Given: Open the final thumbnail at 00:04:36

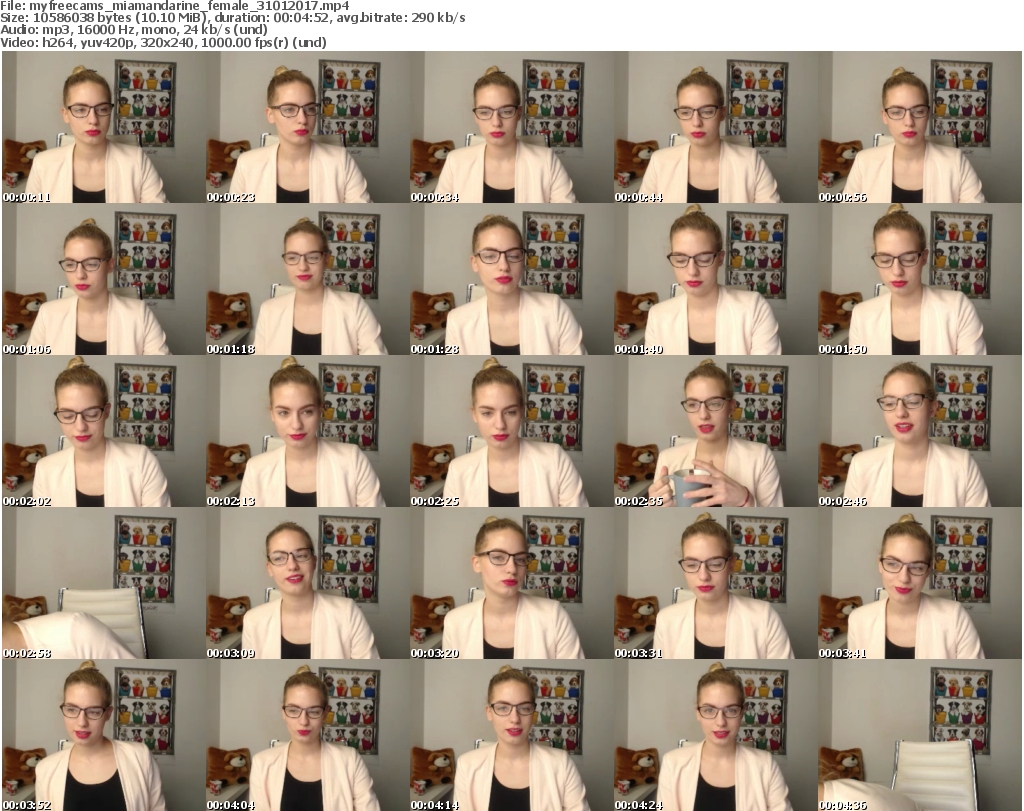Looking at the screenshot, I should point(919,737).
